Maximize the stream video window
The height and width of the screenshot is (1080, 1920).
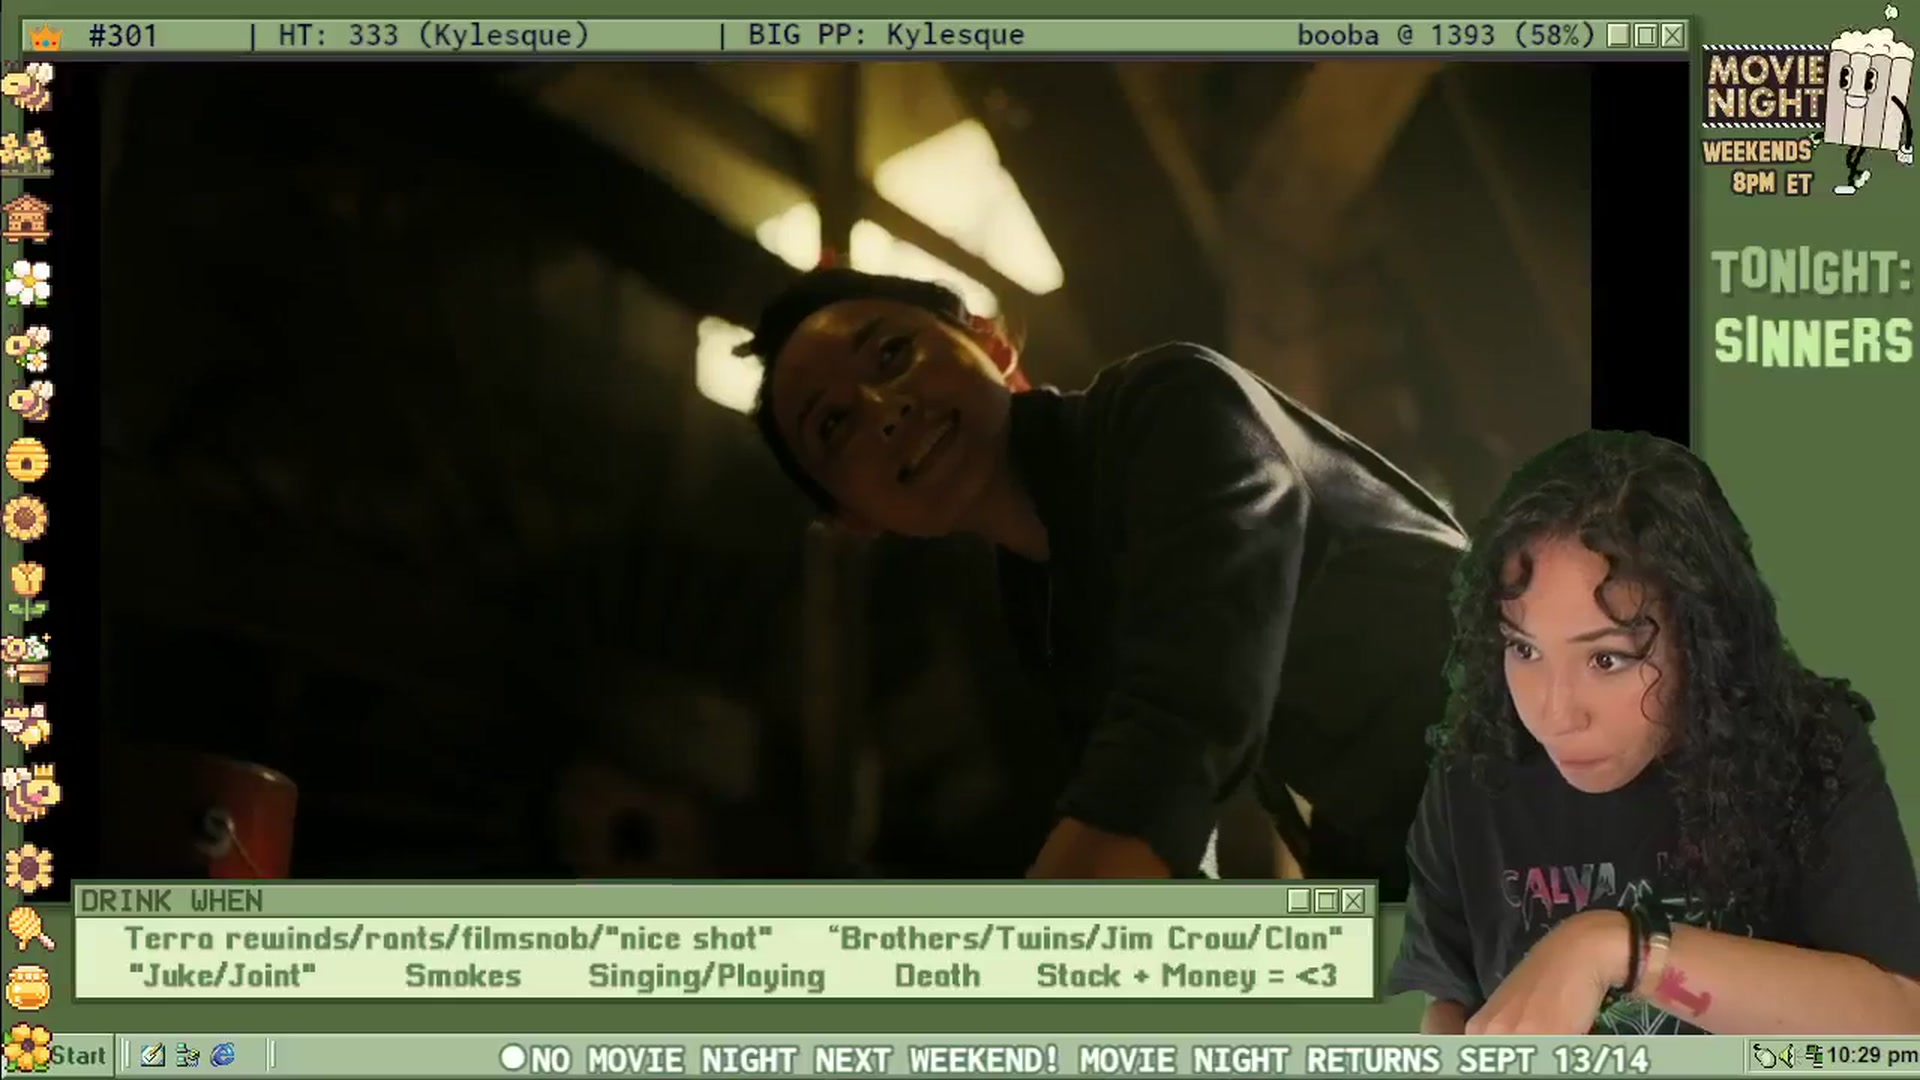(x=1646, y=36)
